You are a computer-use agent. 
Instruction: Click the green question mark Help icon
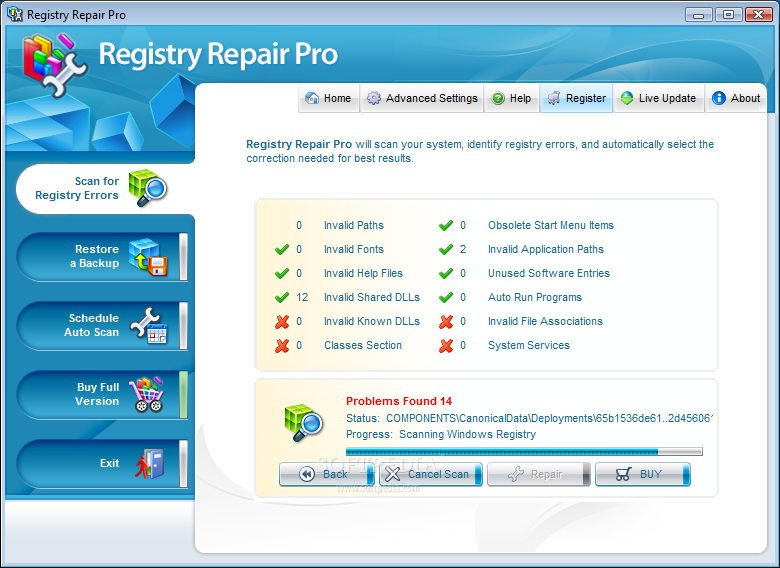click(x=498, y=98)
